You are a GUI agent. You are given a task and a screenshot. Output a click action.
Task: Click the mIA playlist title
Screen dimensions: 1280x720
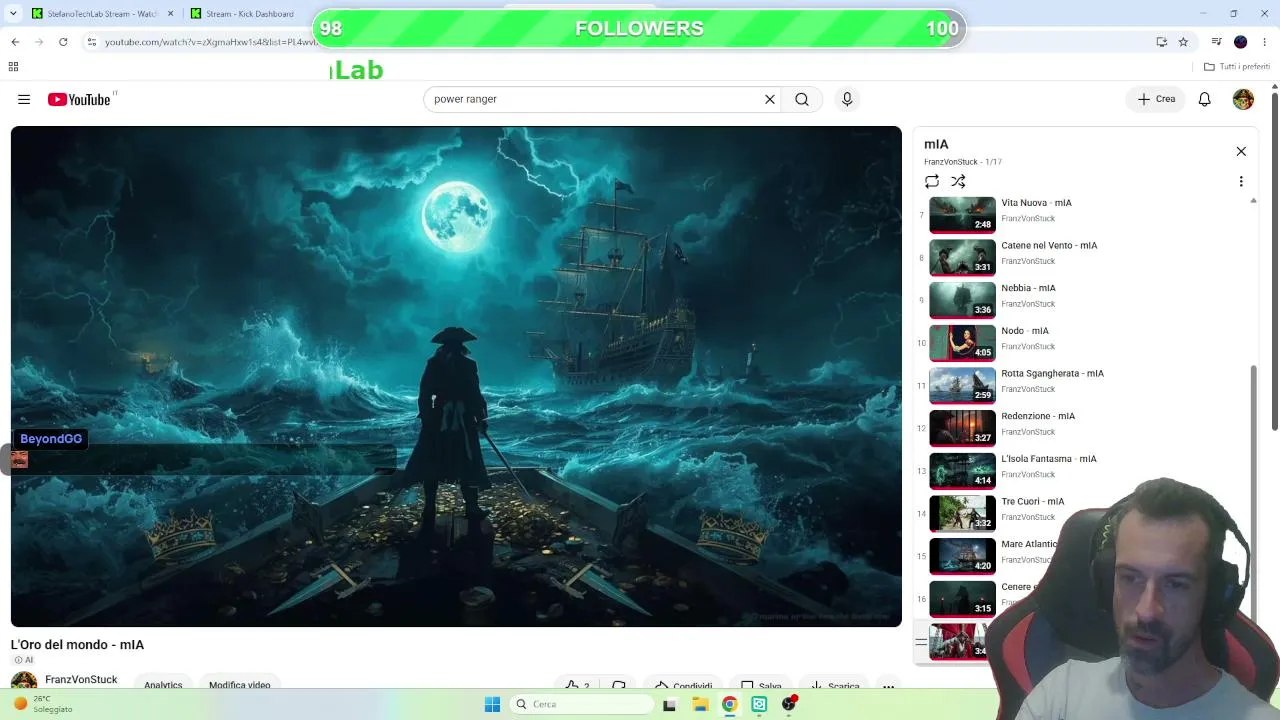tap(936, 144)
